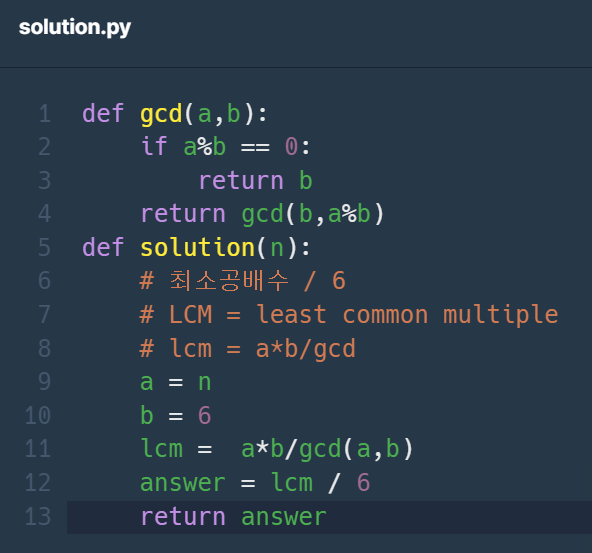Click line 'b = 6'
Screen dimensions: 592x553
coord(176,415)
